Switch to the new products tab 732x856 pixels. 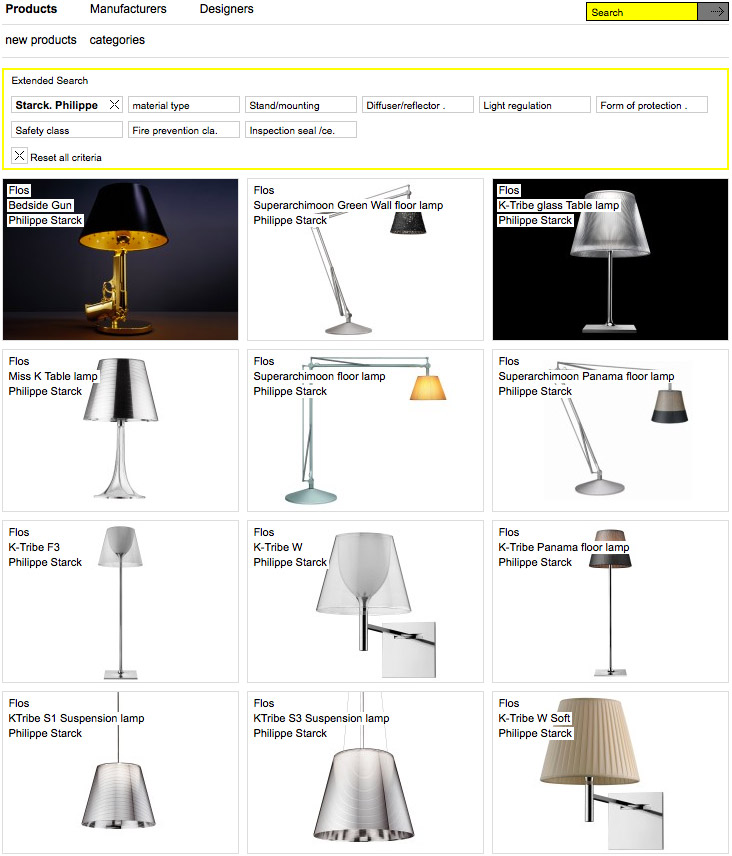click(41, 40)
